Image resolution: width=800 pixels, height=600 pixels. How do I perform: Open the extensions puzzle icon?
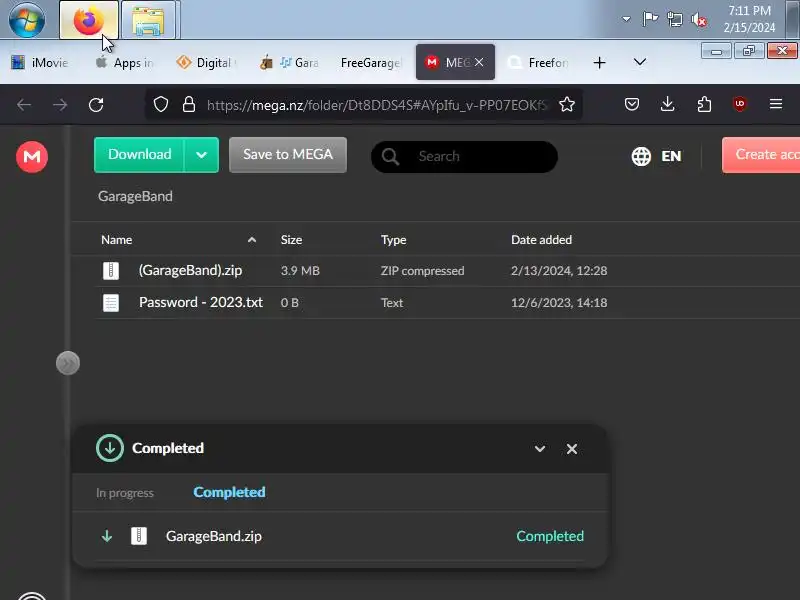(704, 105)
